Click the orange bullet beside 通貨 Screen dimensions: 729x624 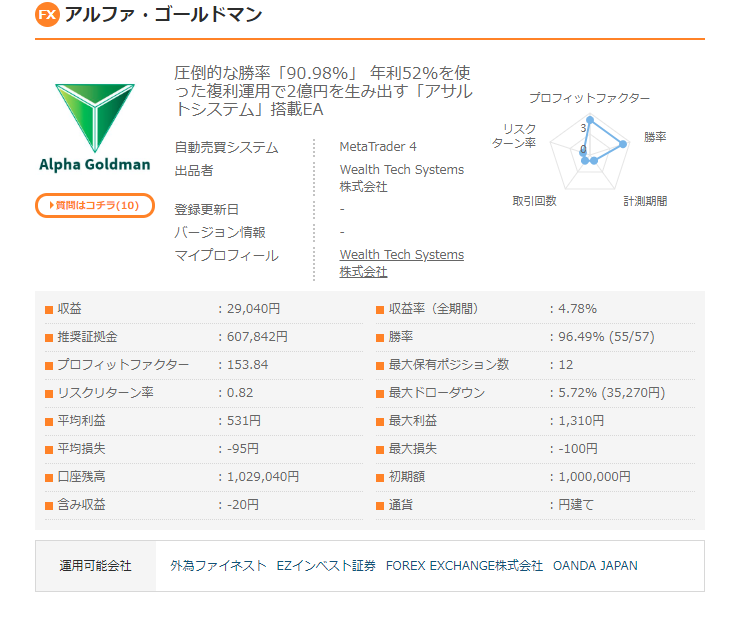coord(380,505)
